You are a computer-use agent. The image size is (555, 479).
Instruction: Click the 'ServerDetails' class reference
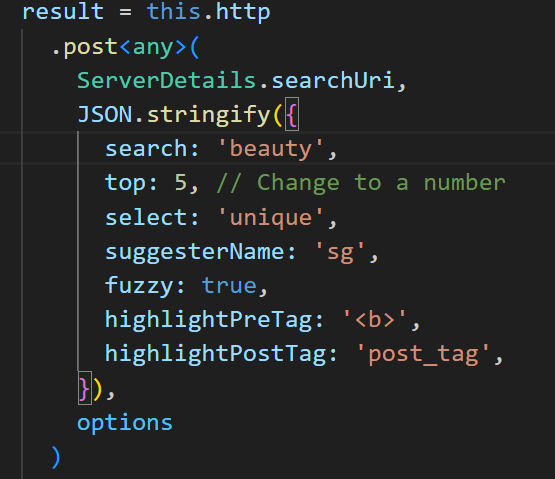tap(166, 80)
